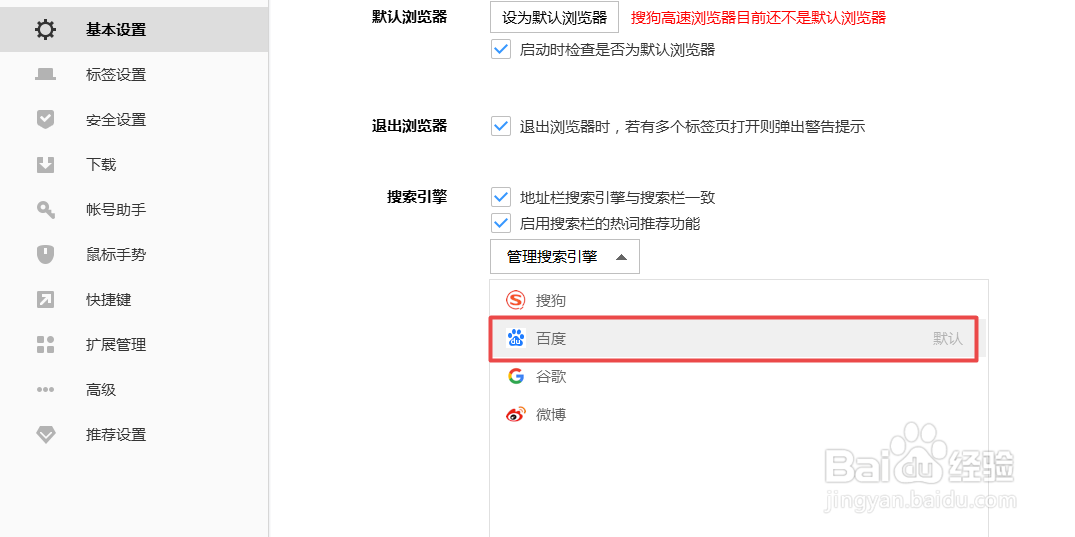This screenshot has height=537, width=1075.
Task: Click the Weibo logo icon
Action: [516, 414]
